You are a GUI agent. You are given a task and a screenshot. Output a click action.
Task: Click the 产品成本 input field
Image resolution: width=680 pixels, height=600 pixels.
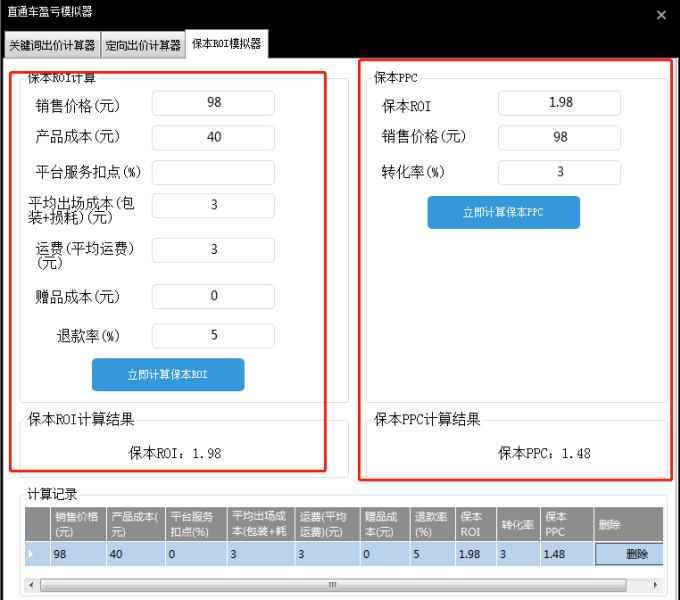click(213, 138)
